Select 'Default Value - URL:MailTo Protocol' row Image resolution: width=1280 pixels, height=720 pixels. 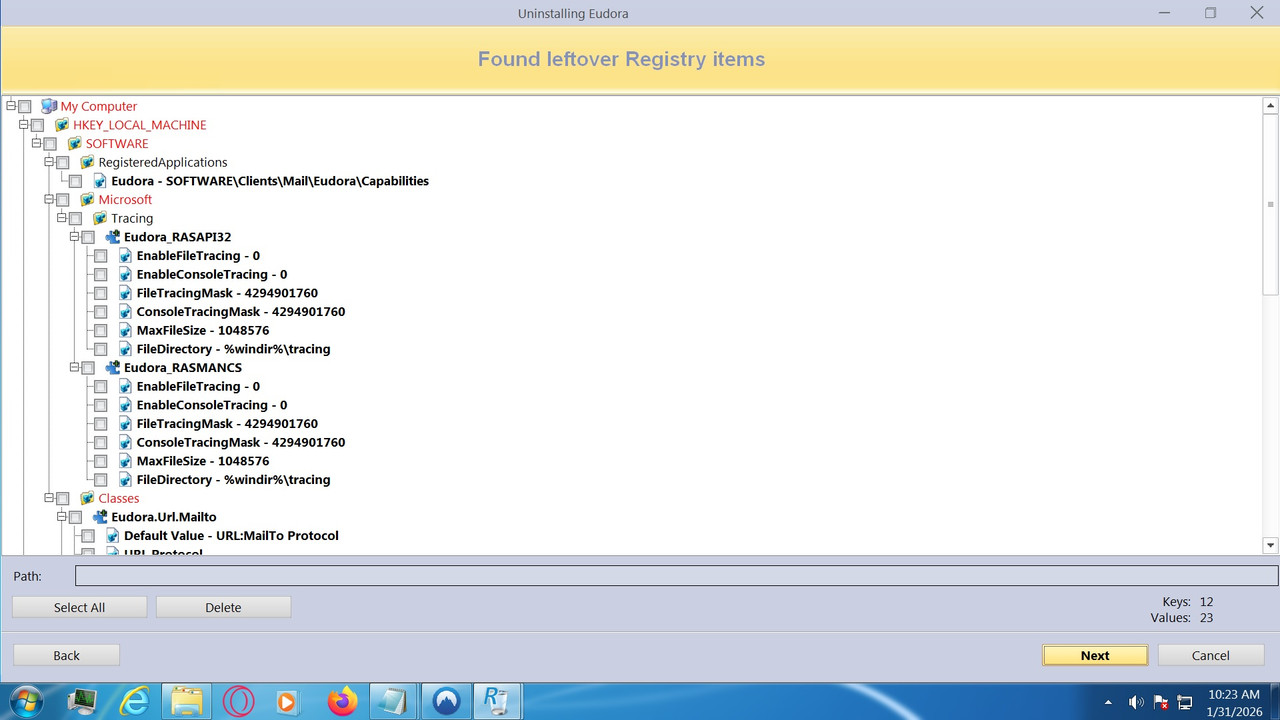tap(231, 535)
